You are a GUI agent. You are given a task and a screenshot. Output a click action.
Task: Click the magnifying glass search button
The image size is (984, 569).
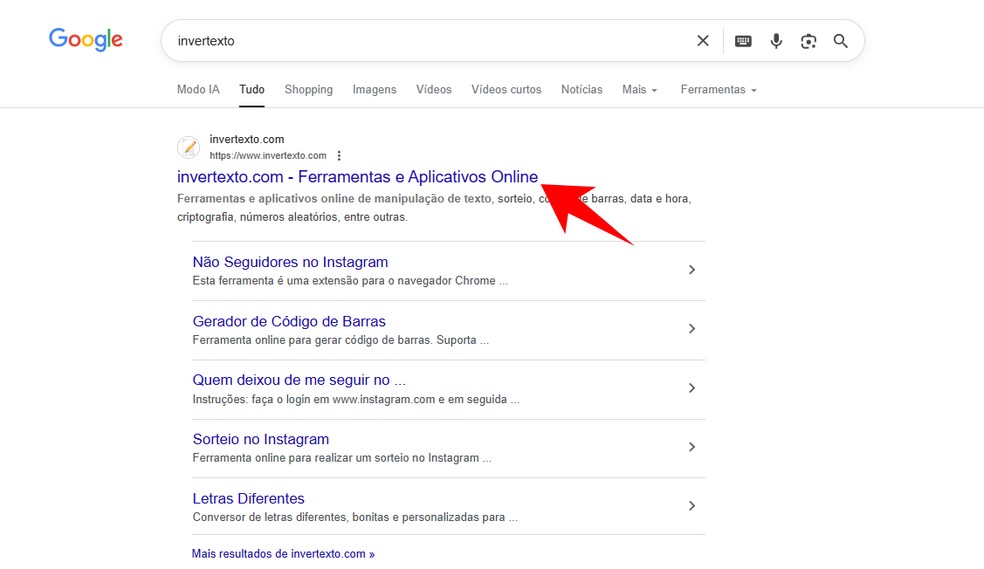[840, 41]
